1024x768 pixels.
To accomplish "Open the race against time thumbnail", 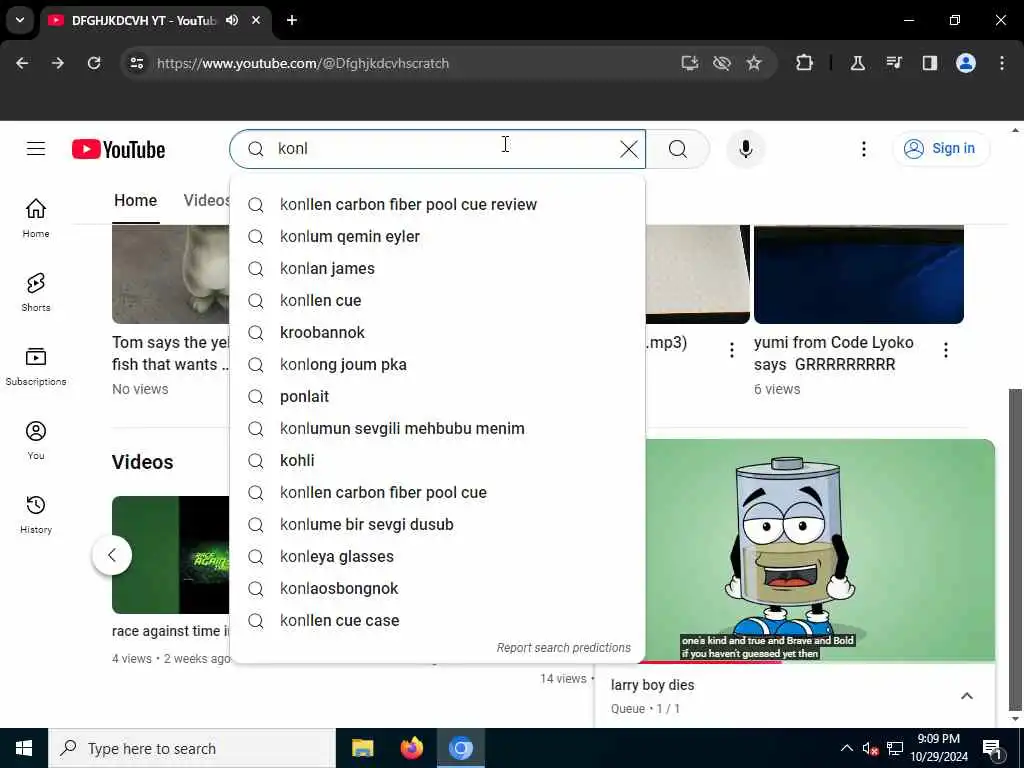I will [x=170, y=555].
